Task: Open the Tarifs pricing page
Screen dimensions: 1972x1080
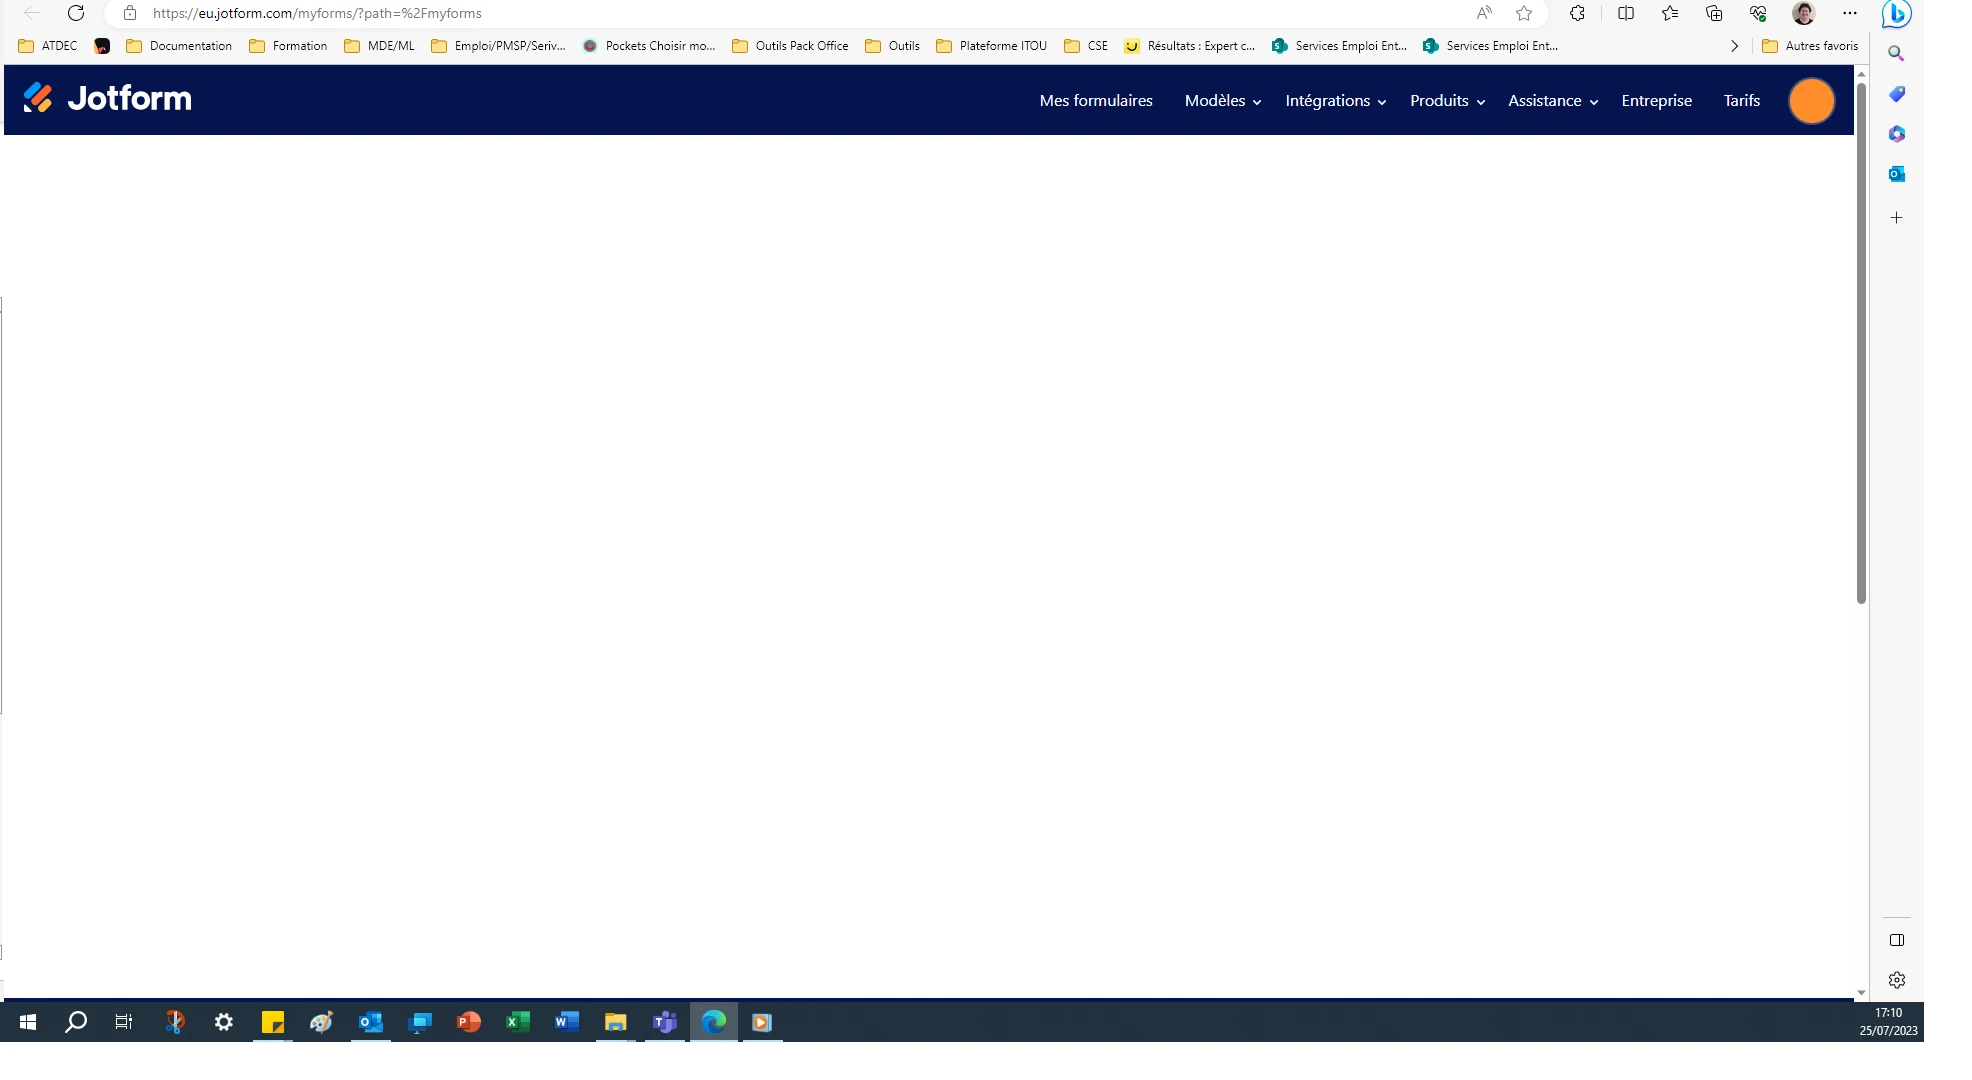Action: [x=1741, y=100]
